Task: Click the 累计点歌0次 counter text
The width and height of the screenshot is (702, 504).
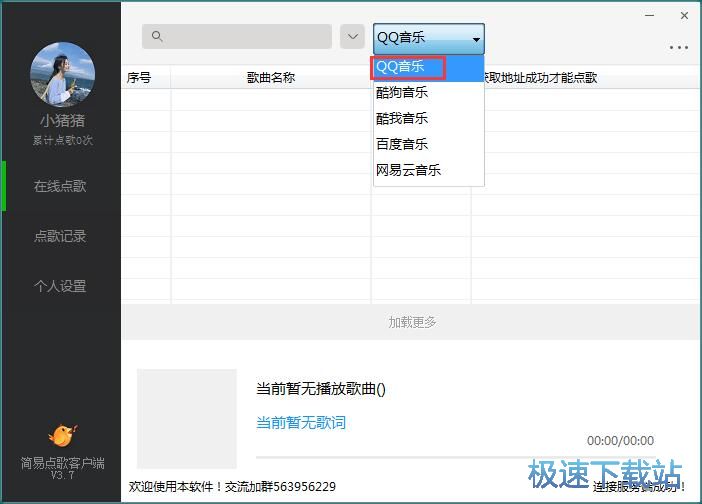Action: tap(63, 141)
